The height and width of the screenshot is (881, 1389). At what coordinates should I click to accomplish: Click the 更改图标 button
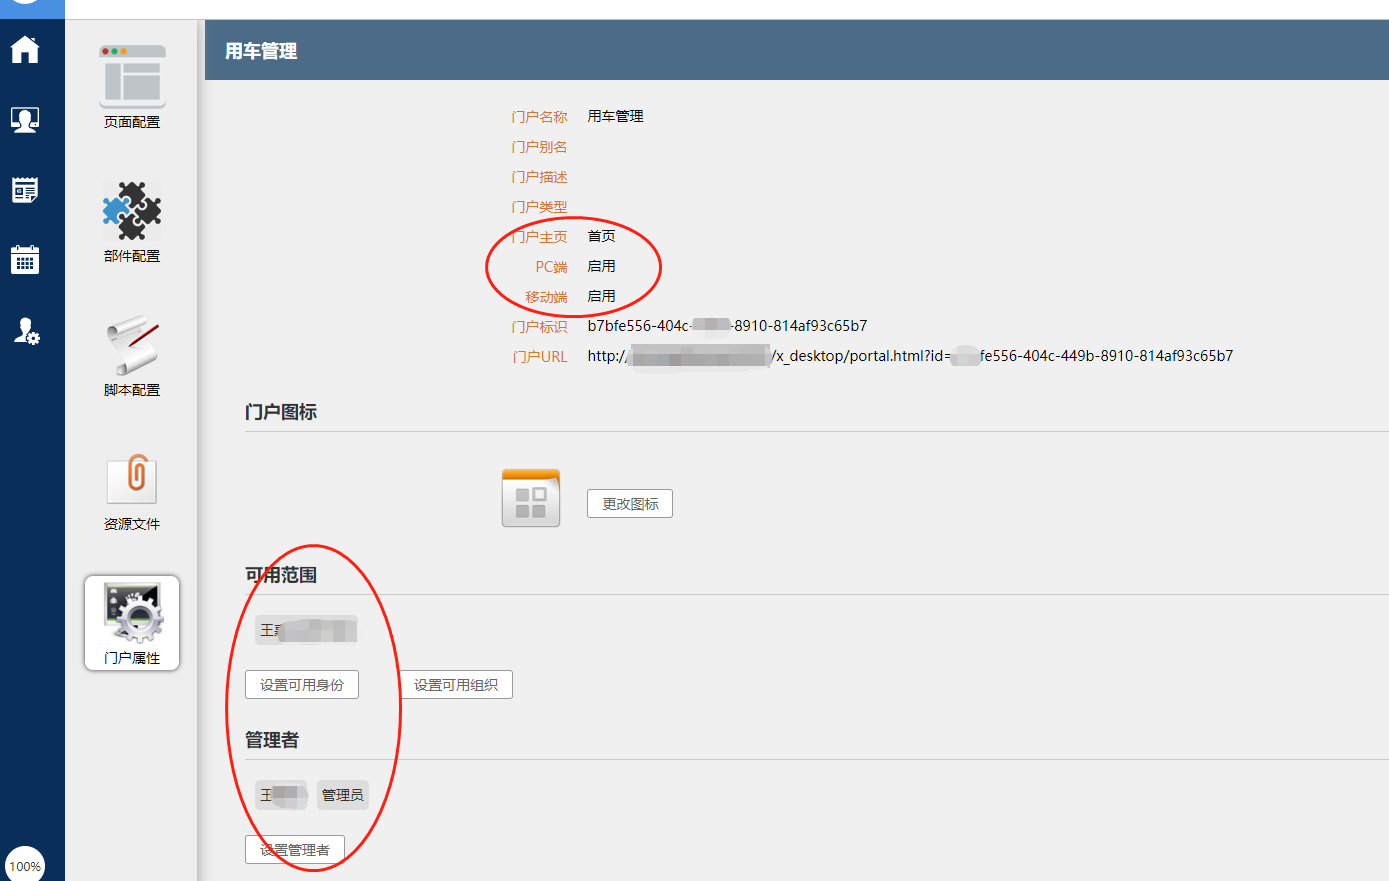click(x=630, y=504)
